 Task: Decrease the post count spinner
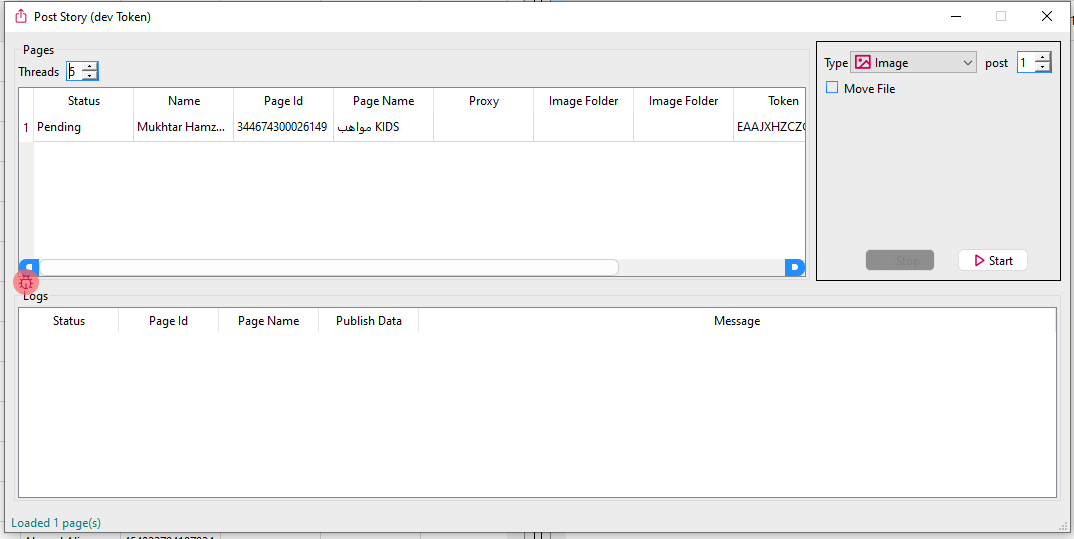coord(1042,67)
